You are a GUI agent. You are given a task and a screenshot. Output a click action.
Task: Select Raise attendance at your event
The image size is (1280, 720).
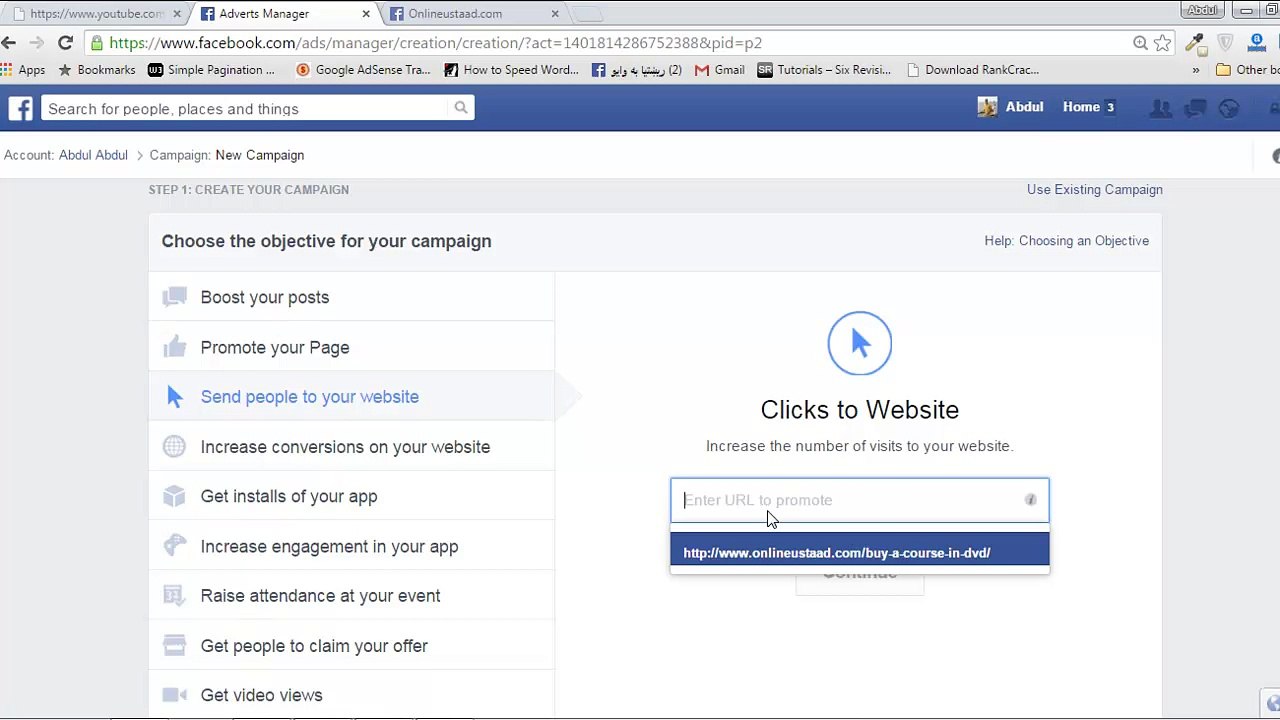click(x=351, y=596)
